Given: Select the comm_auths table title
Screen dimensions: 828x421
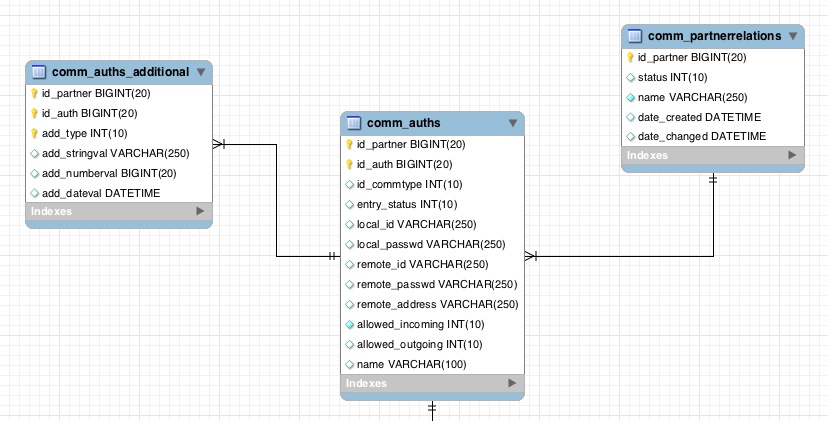Looking at the screenshot, I should click(x=403, y=123).
